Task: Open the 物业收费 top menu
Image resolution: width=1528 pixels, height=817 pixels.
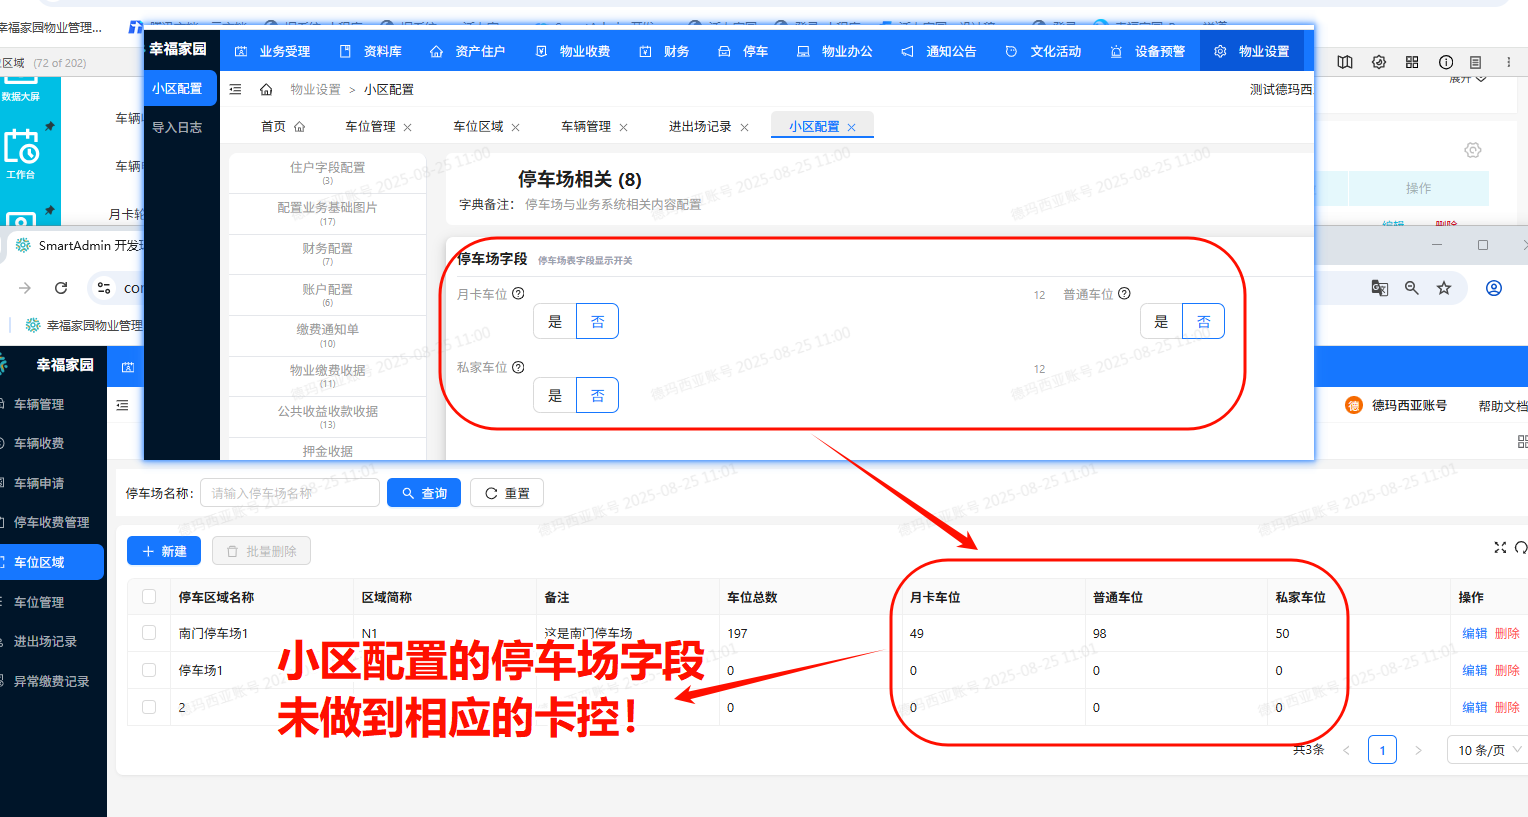Action: pyautogui.click(x=573, y=51)
